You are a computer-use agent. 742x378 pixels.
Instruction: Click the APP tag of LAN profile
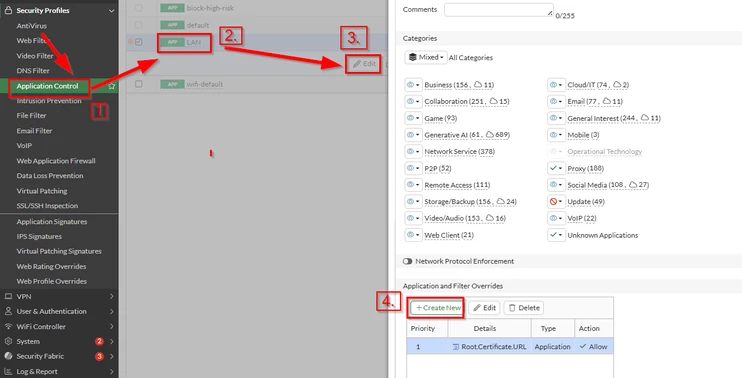[172, 42]
